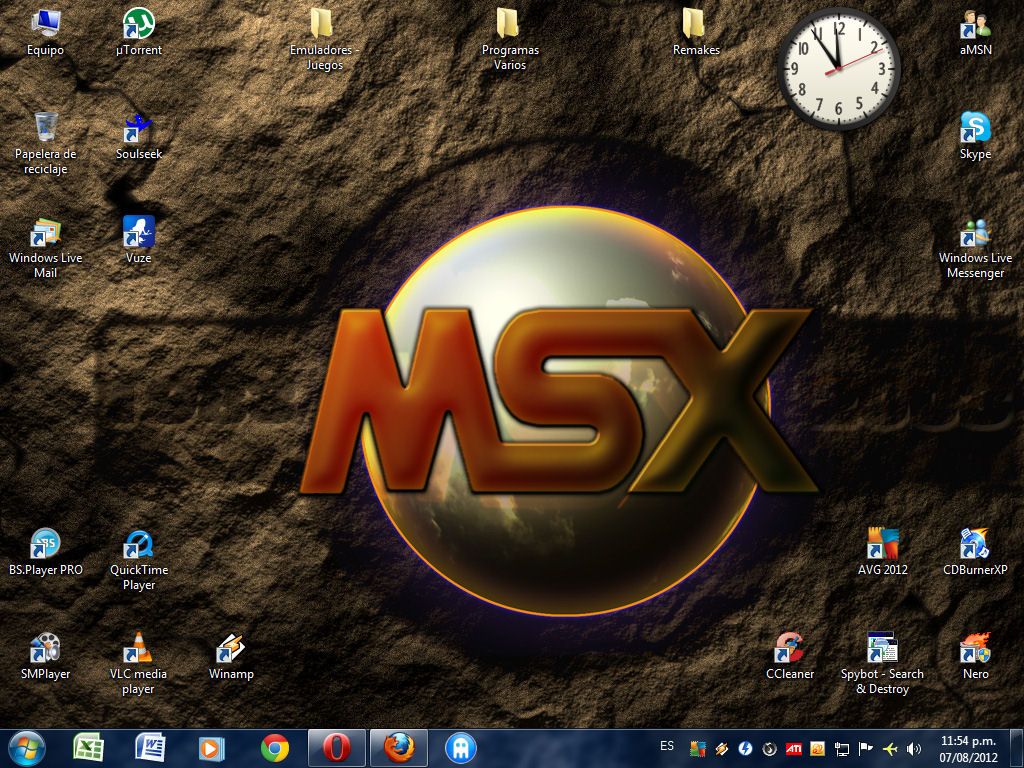The width and height of the screenshot is (1024, 768).
Task: Open the taskbar date and time
Action: point(968,749)
